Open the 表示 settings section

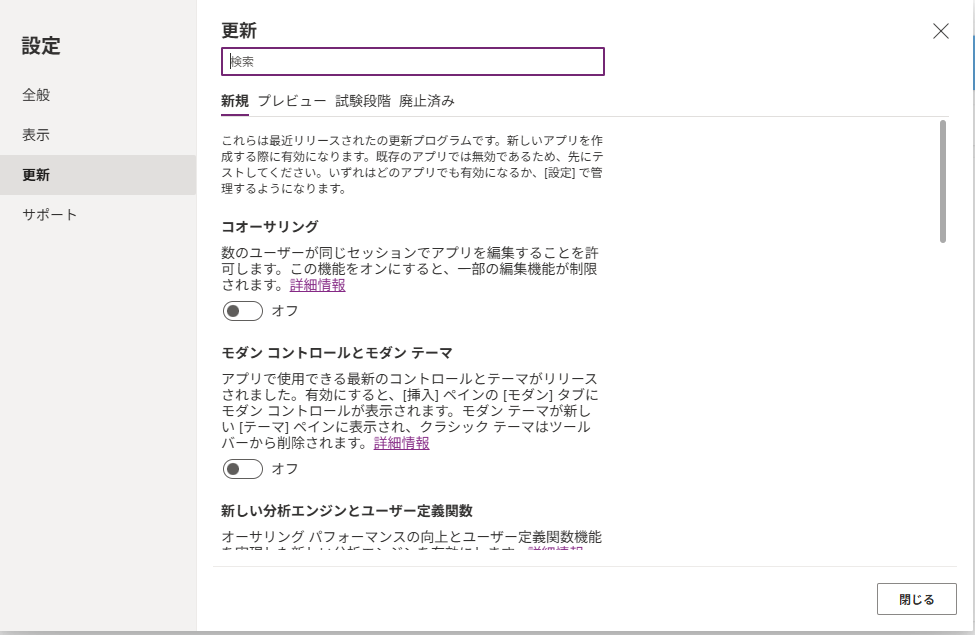click(x=98, y=135)
